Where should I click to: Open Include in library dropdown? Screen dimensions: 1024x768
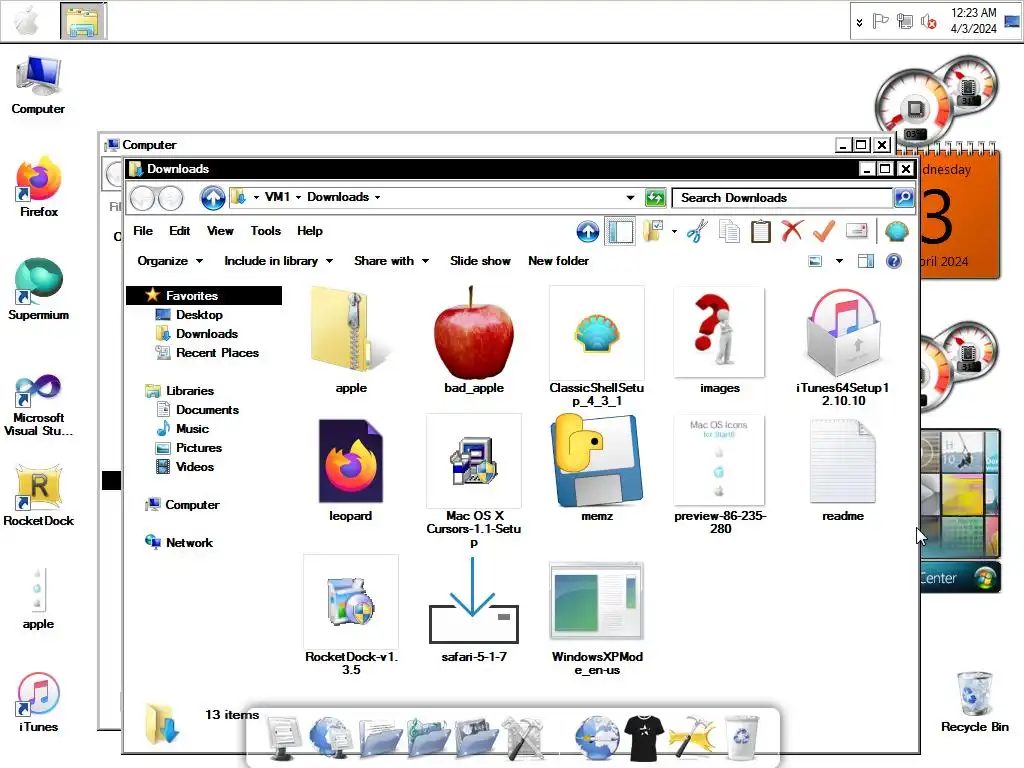click(279, 261)
